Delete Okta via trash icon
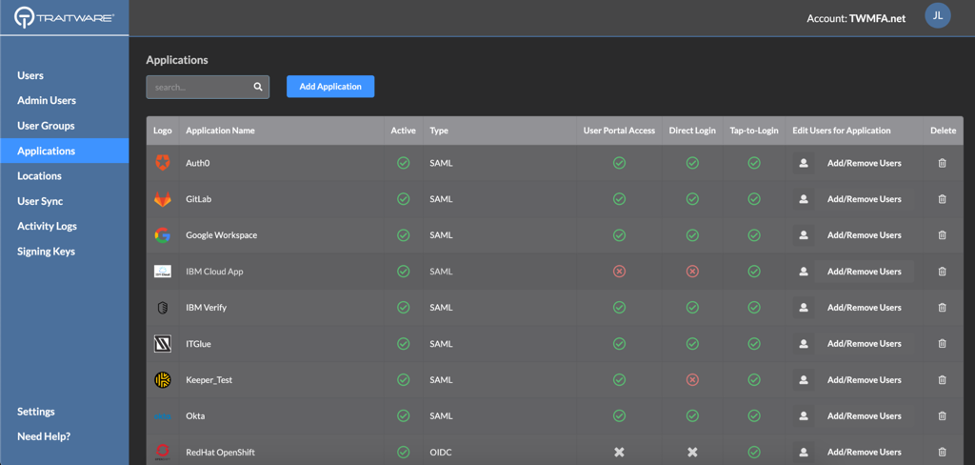This screenshot has height=466, width=977. tap(942, 416)
